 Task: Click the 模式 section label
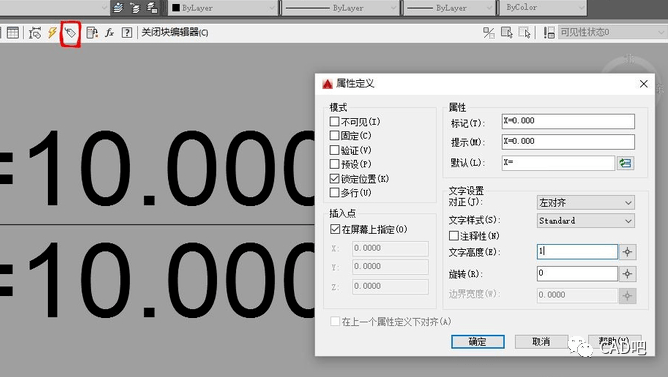[338, 107]
